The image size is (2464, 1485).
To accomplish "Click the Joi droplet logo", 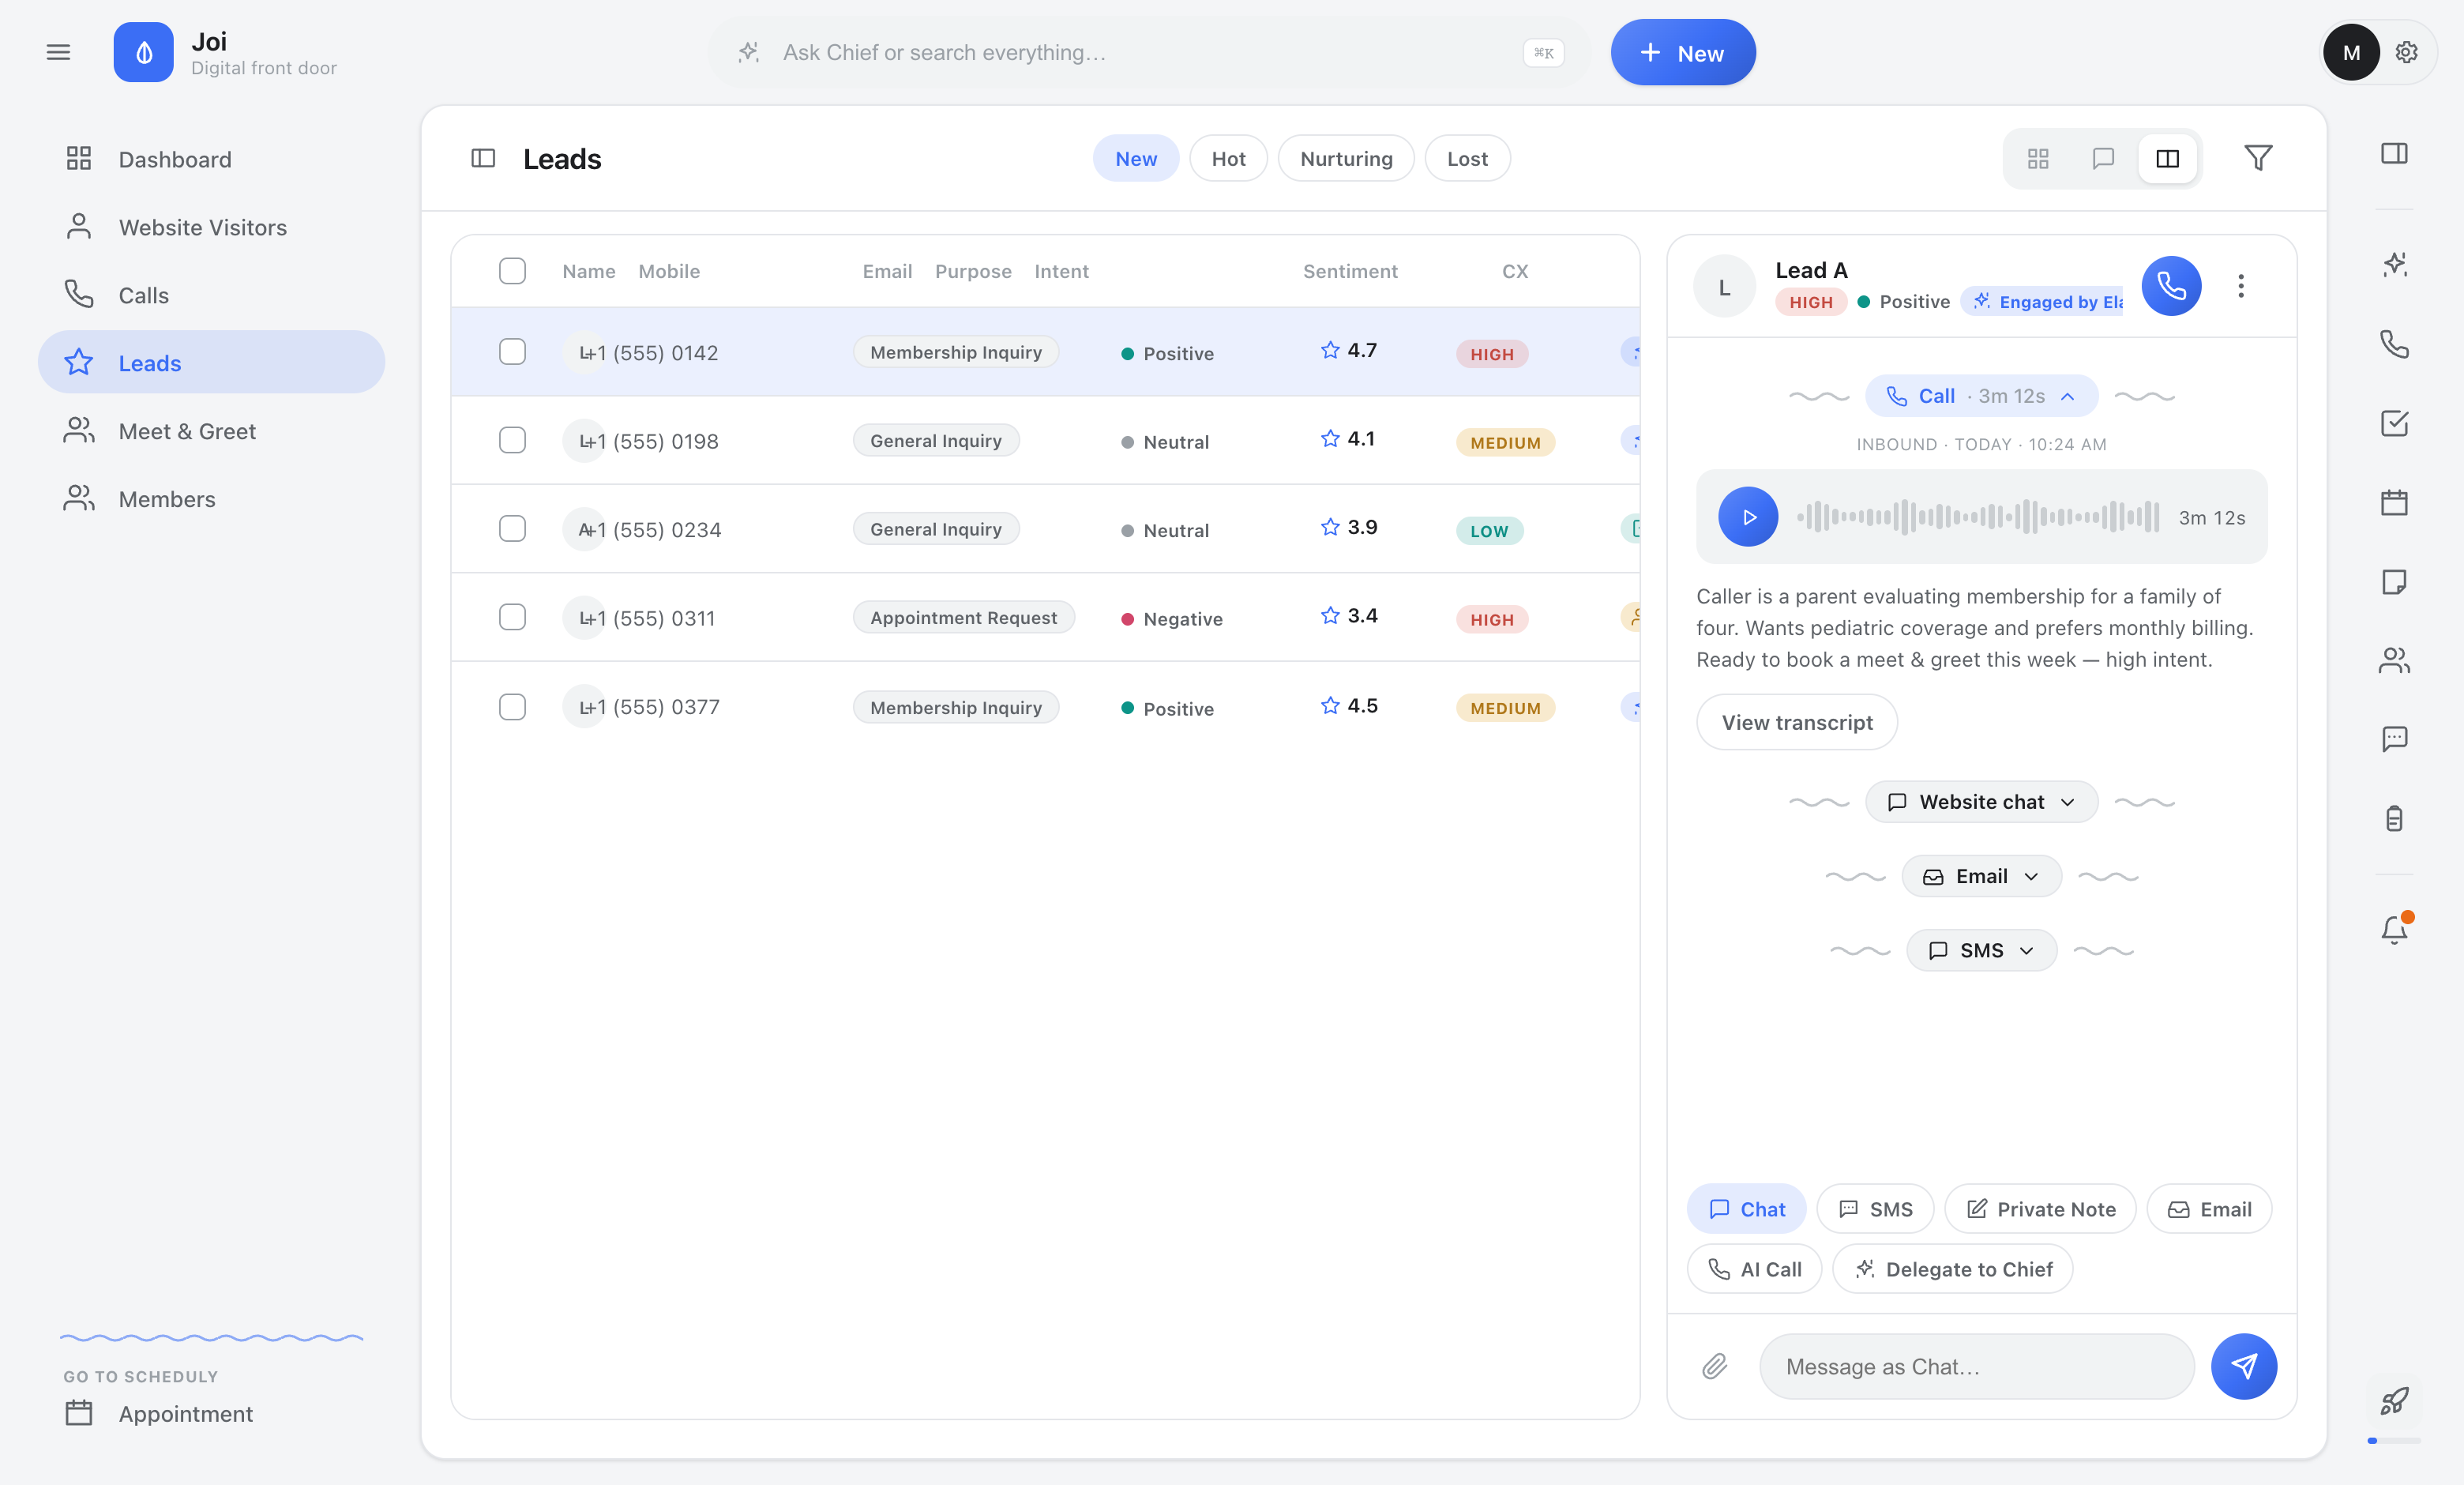I will [143, 52].
